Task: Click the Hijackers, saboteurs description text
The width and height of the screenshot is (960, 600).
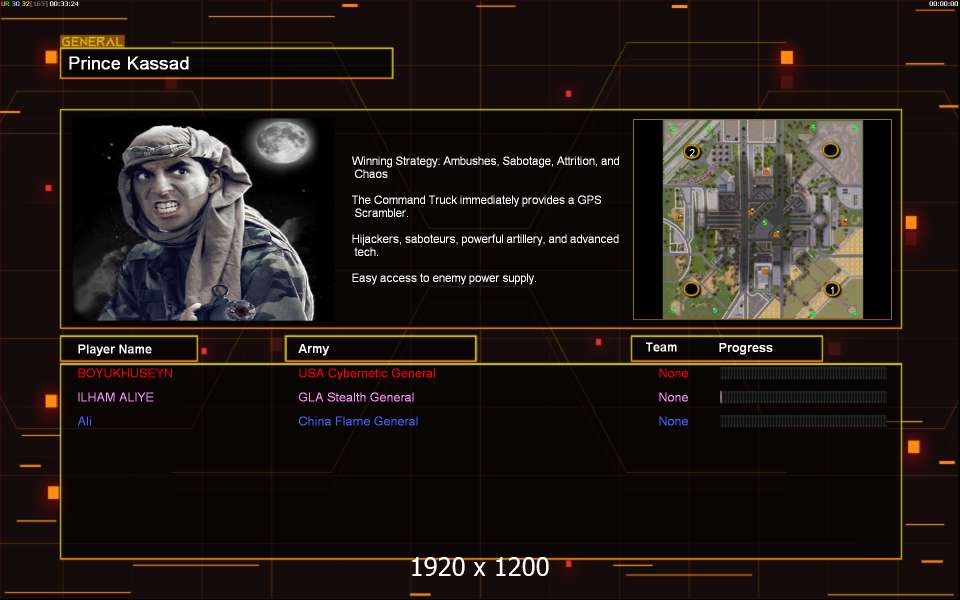Action: click(486, 246)
